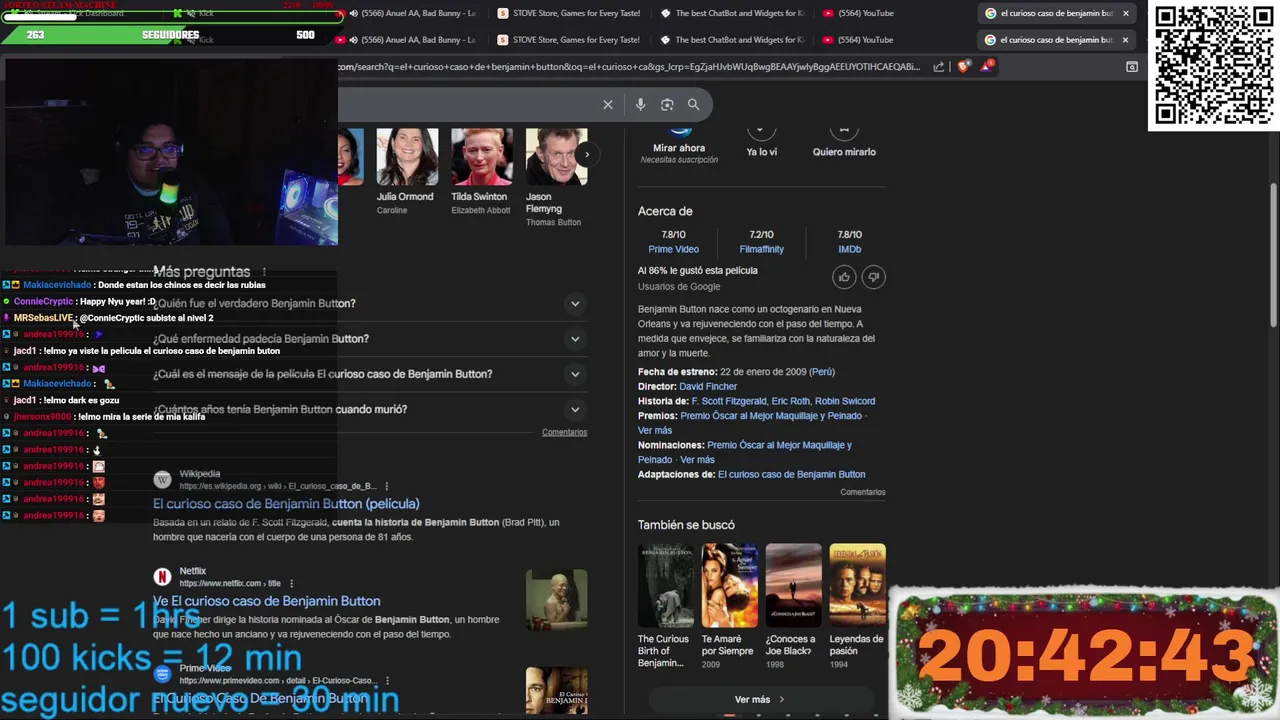Clear the Google search box text

[607, 104]
